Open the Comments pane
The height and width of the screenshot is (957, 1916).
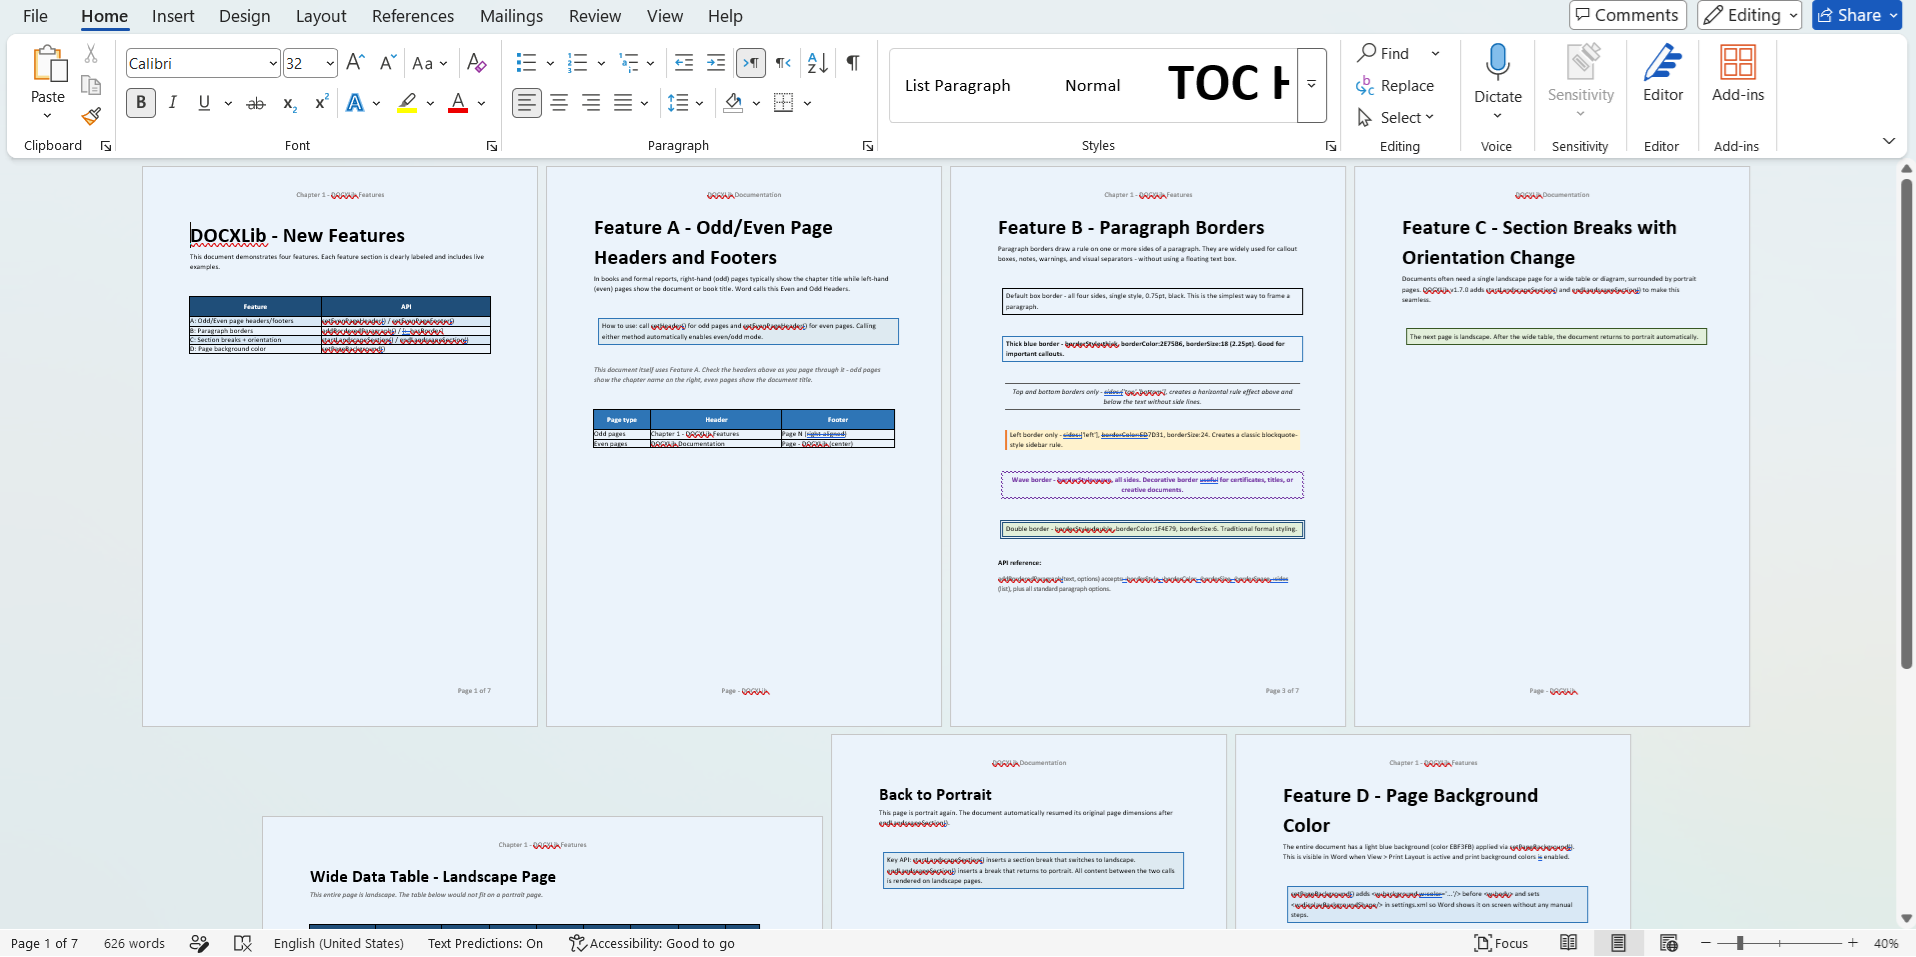pyautogui.click(x=1628, y=15)
